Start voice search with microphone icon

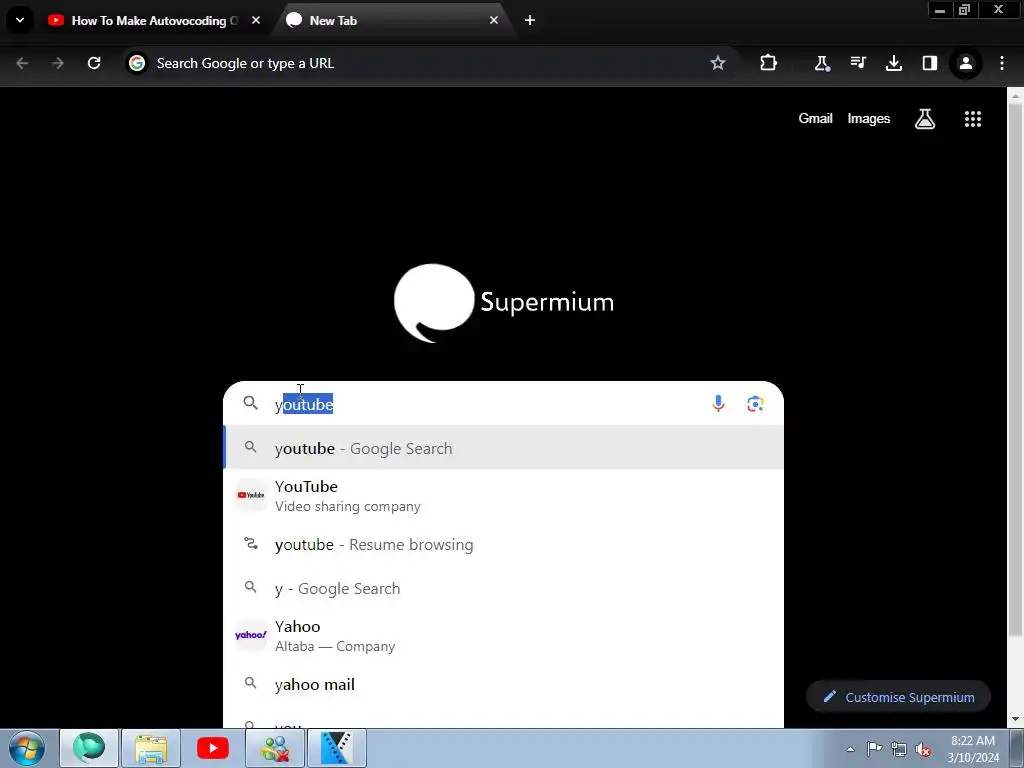(718, 404)
